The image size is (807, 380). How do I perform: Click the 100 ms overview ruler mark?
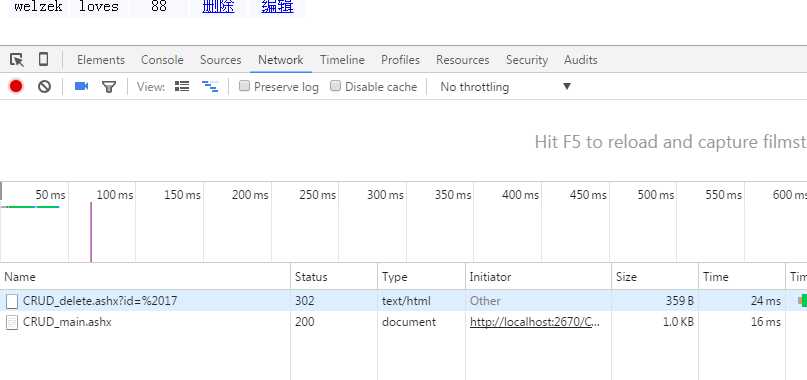point(115,195)
